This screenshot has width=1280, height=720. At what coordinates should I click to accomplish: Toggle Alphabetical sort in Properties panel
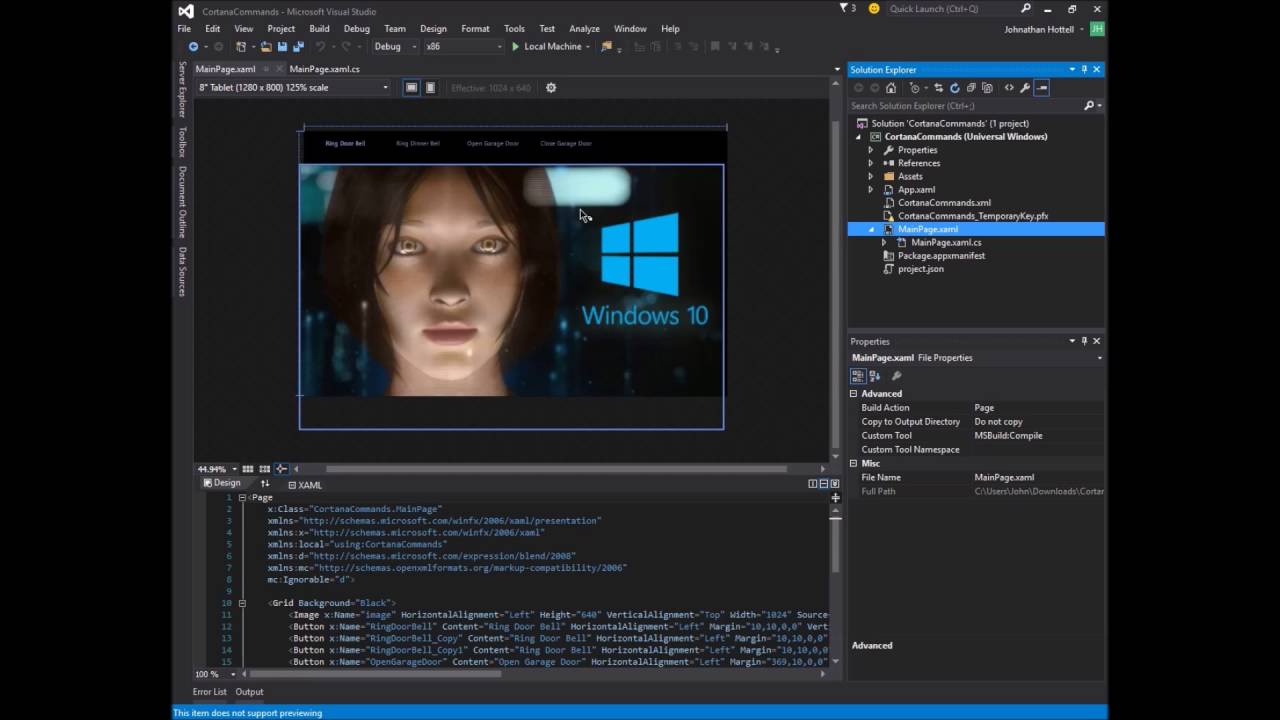tap(875, 376)
